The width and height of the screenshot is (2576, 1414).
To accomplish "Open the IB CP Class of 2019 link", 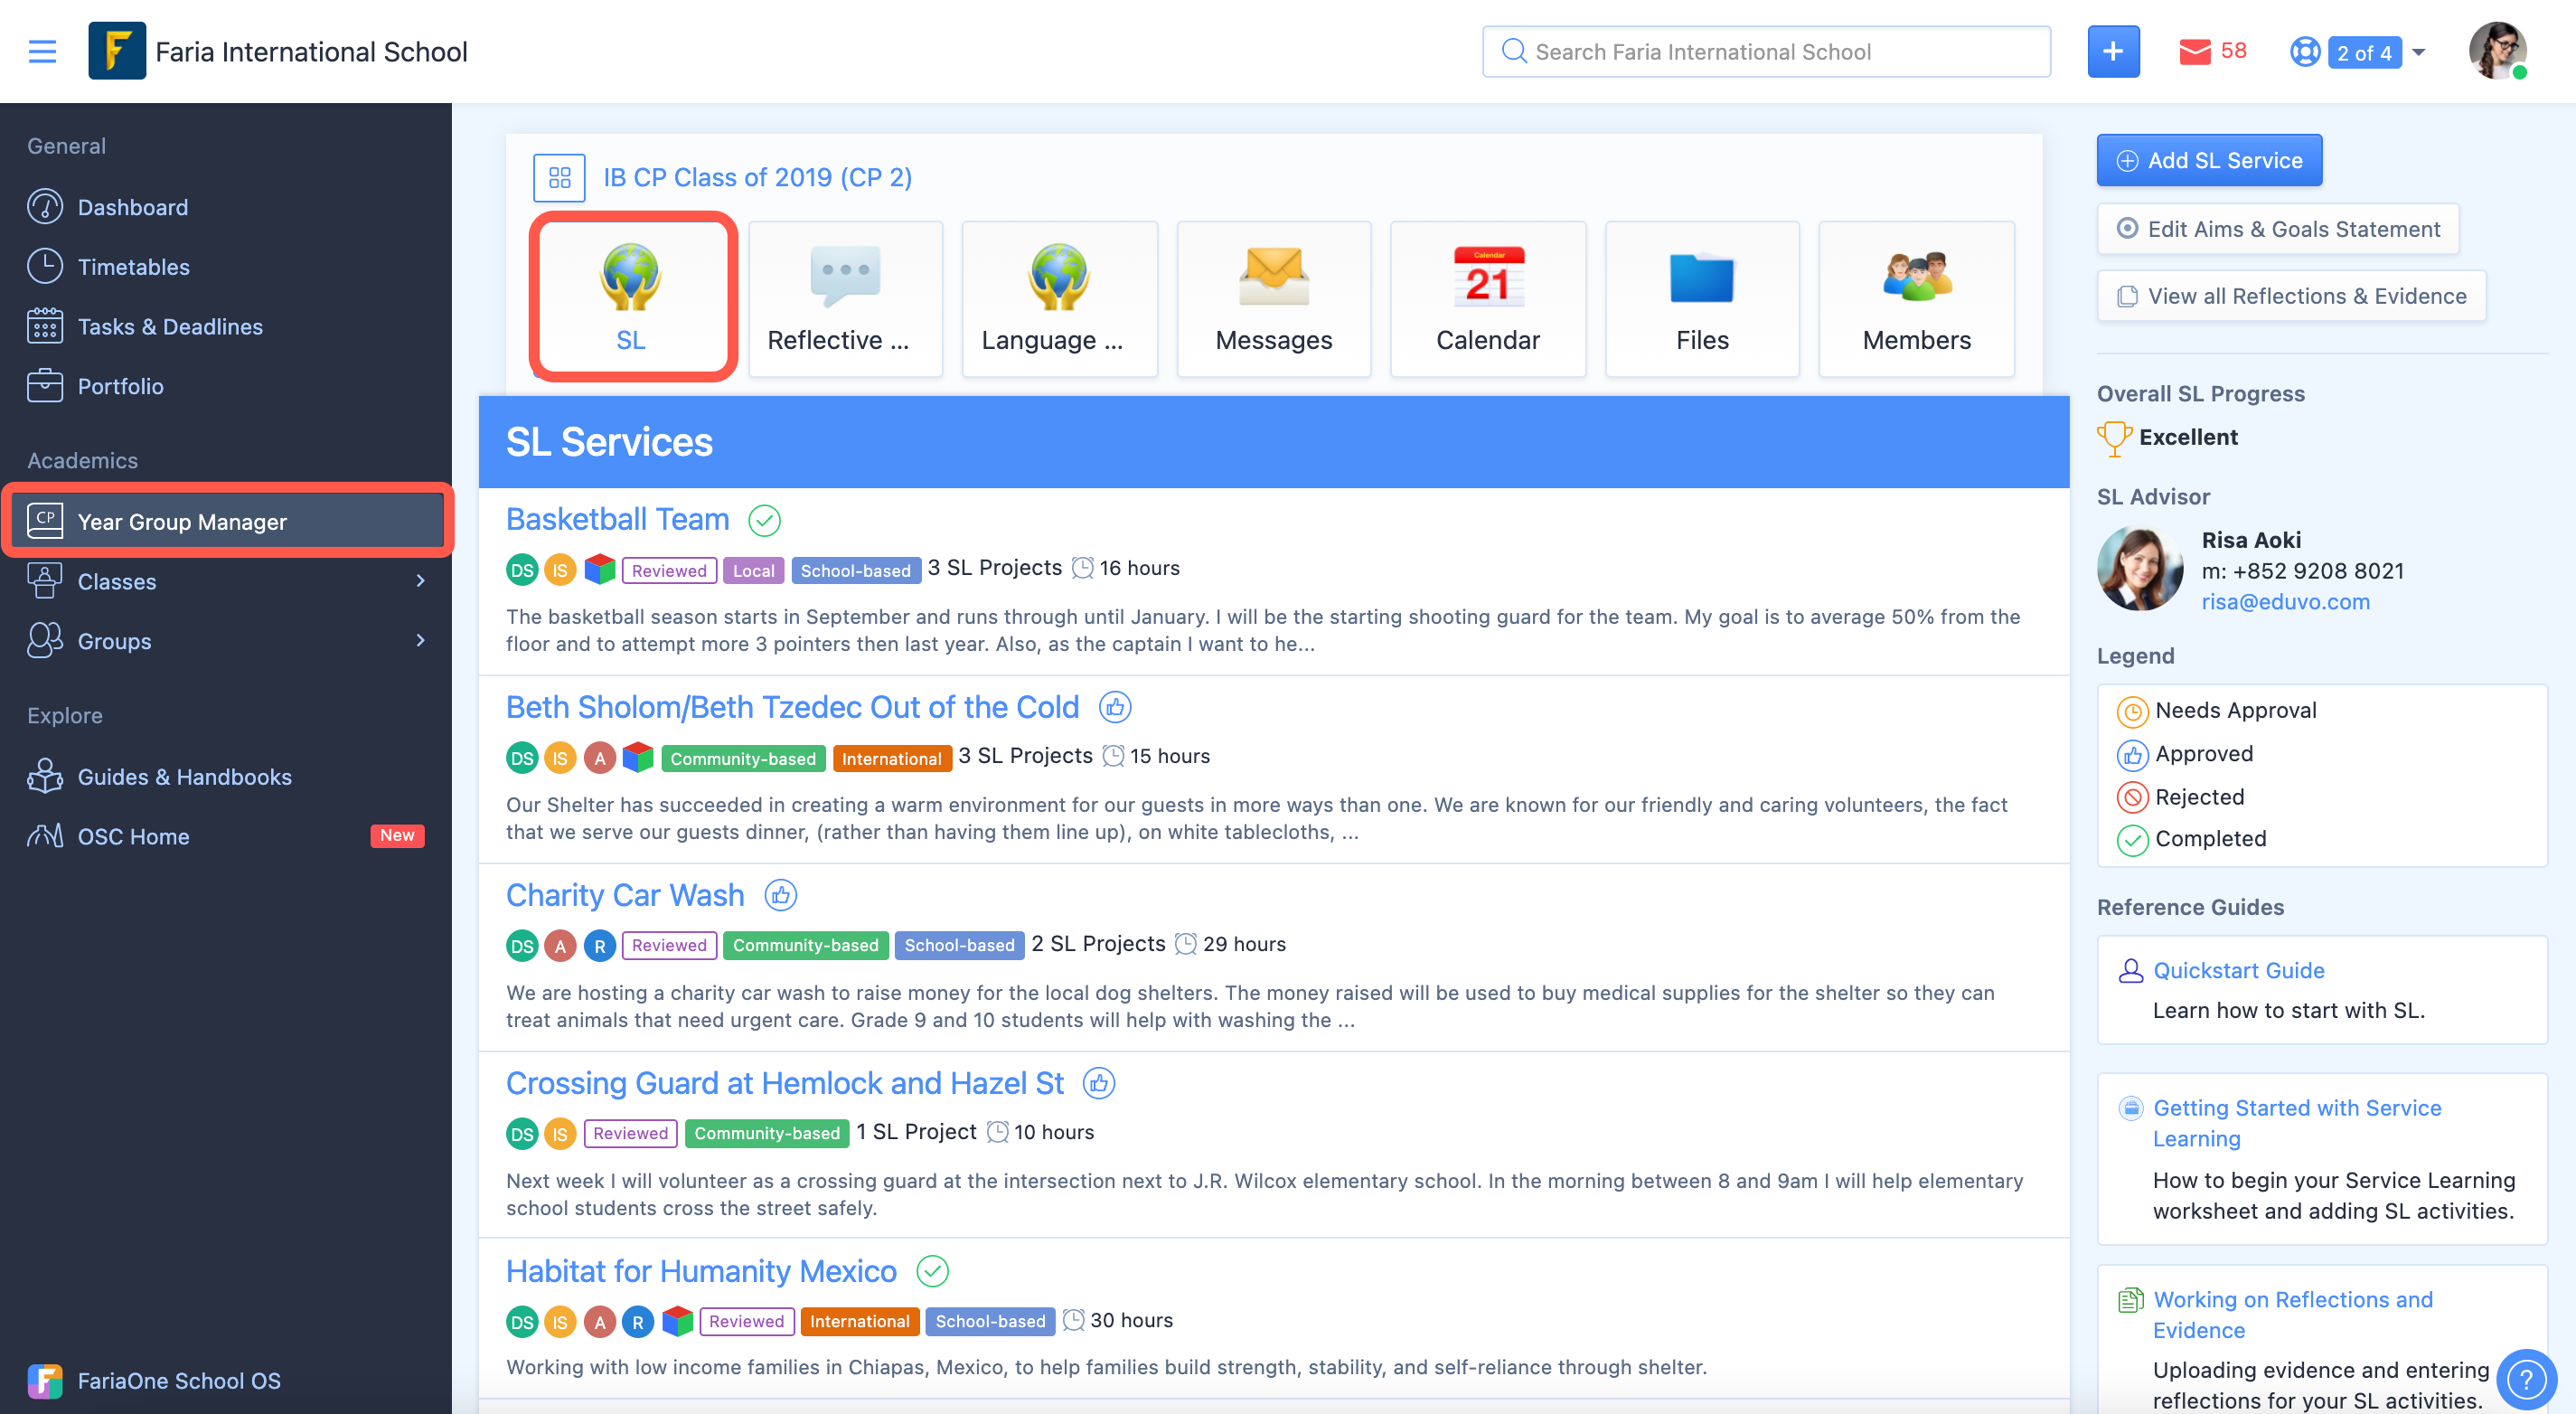I will 757,178.
